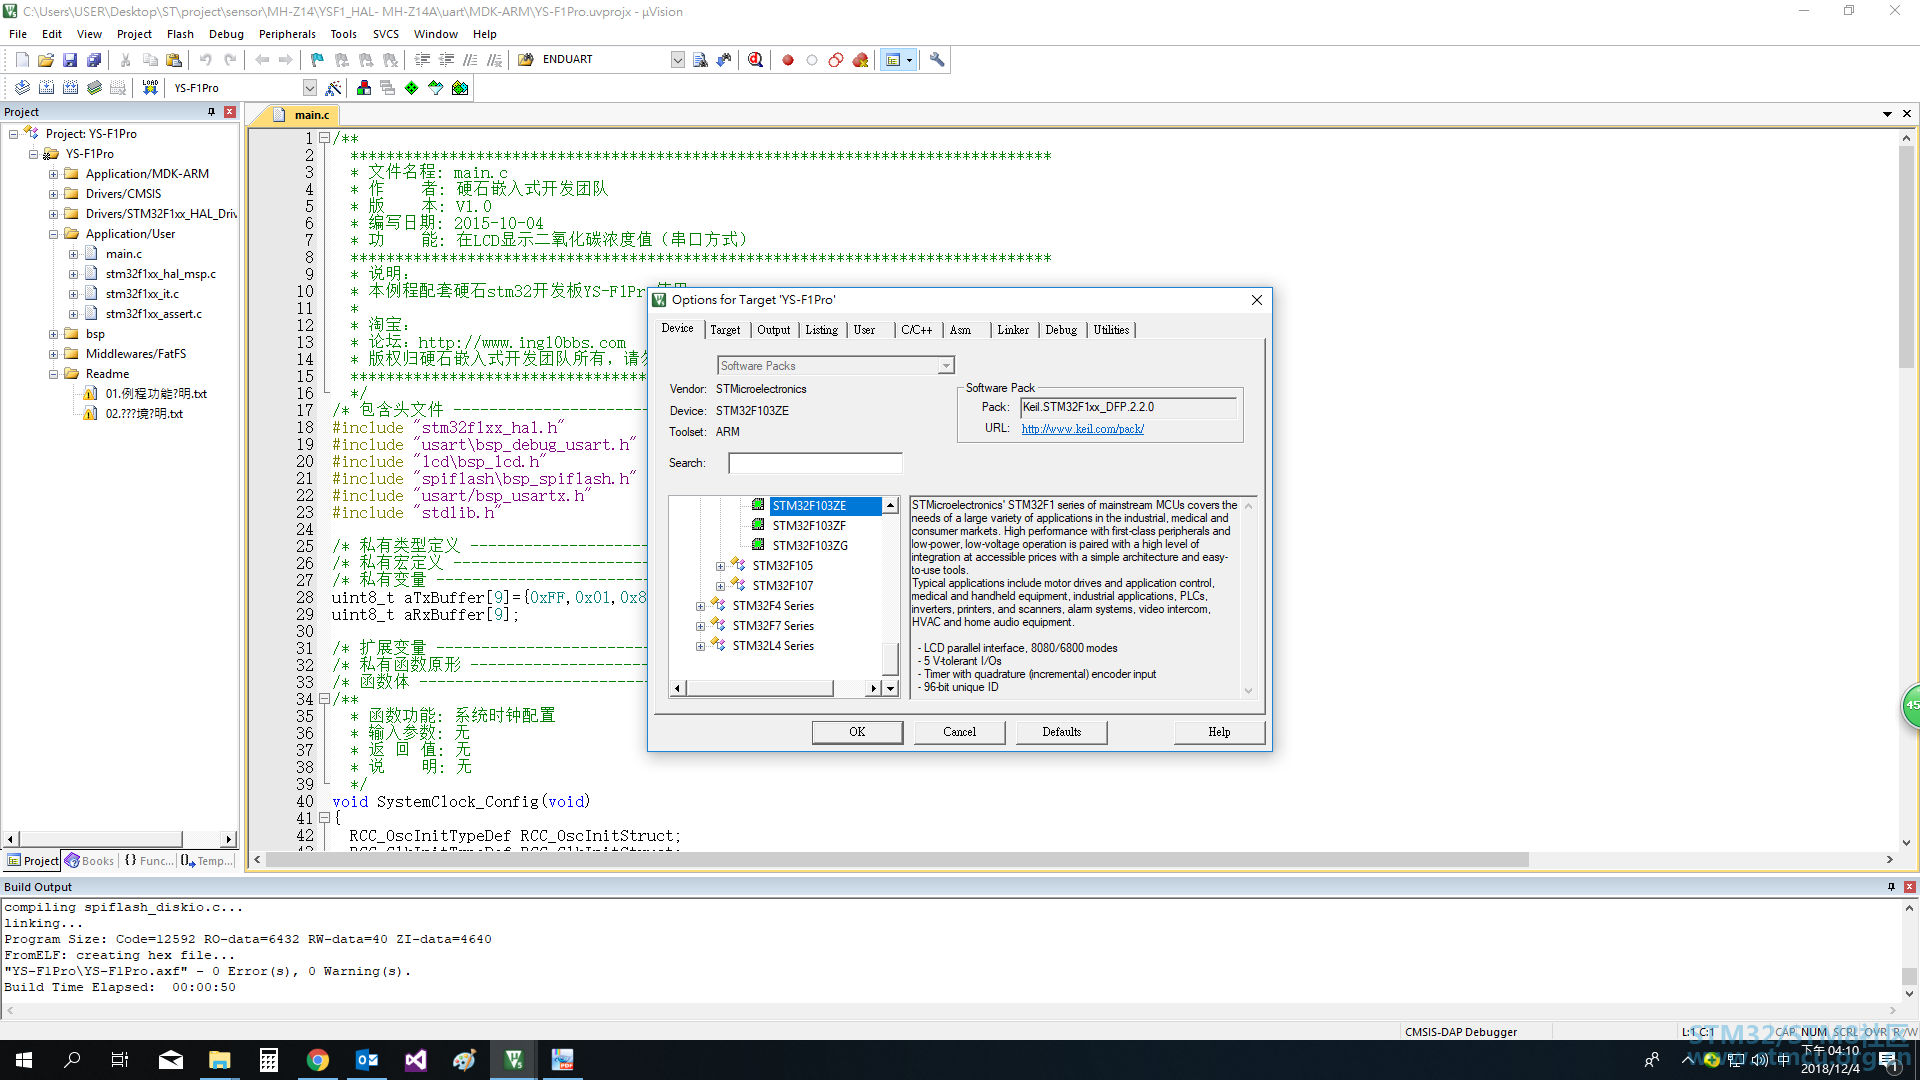
Task: Paste using the clipboard toolbar icon
Action: [174, 60]
